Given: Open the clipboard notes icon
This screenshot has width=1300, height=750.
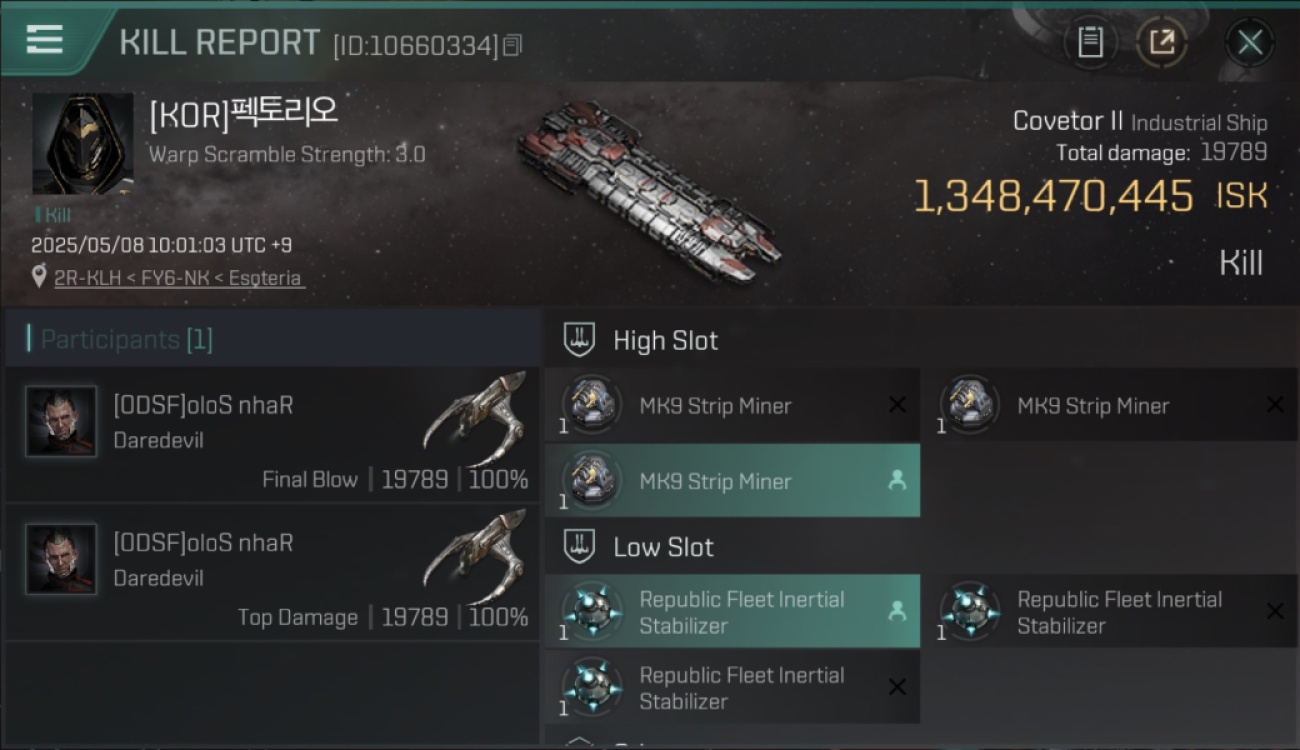Looking at the screenshot, I should 1090,42.
